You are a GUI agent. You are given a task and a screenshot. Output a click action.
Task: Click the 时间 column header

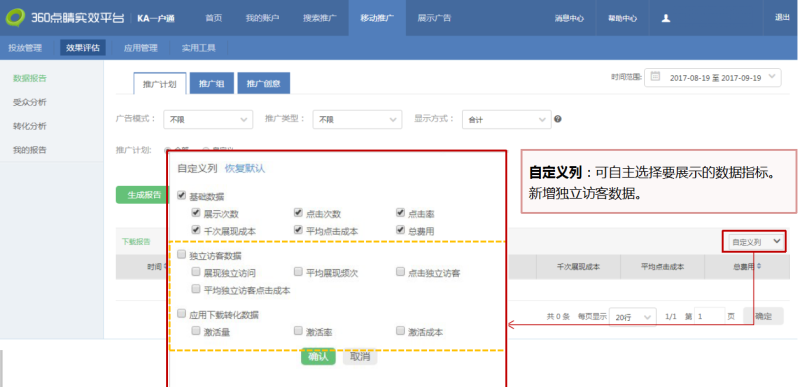[155, 266]
